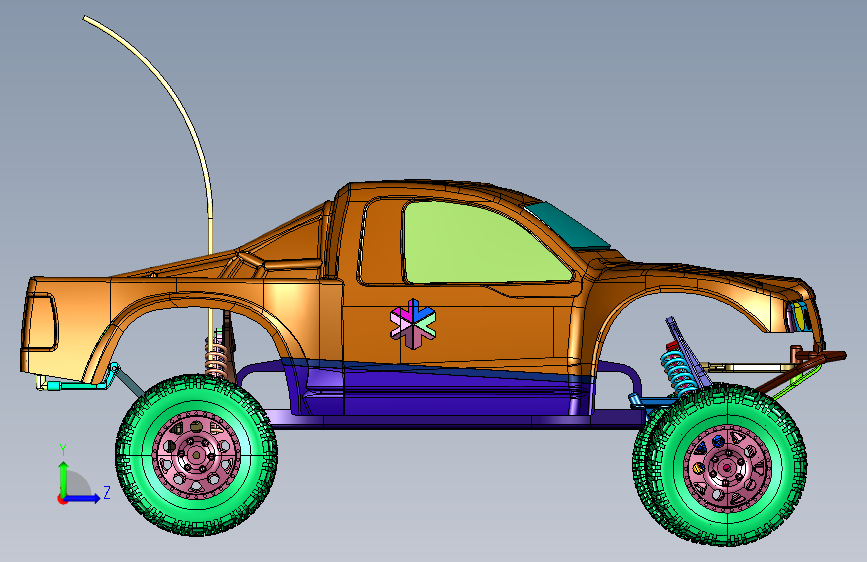Select the rear pink wheel rim
The width and height of the screenshot is (867, 562).
196,455
